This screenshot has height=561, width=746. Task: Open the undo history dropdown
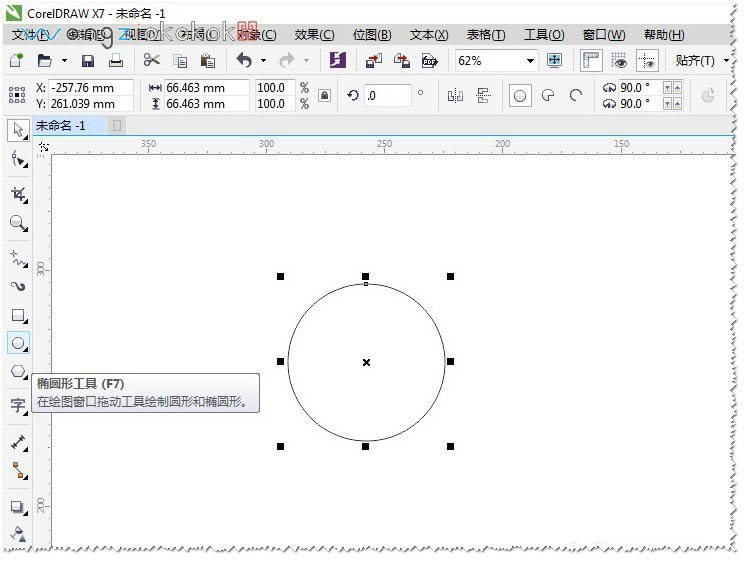(x=263, y=60)
